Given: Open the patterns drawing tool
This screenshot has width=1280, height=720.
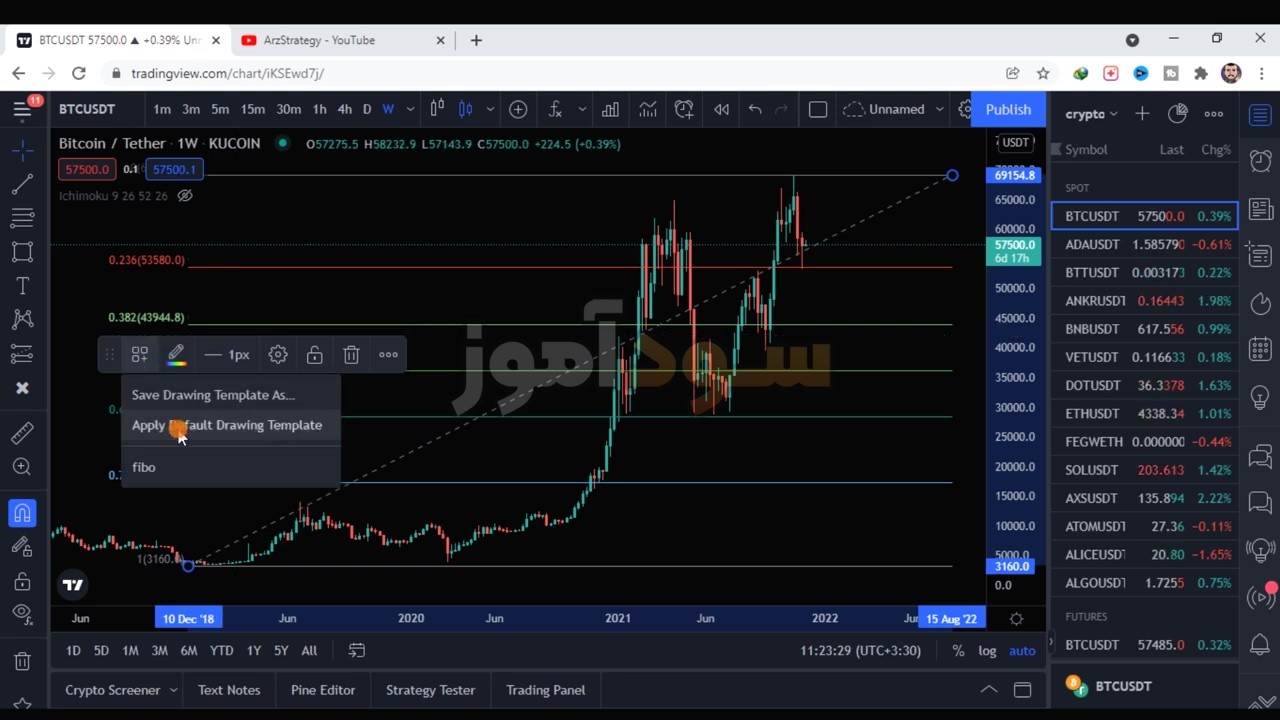Looking at the screenshot, I should (22, 320).
